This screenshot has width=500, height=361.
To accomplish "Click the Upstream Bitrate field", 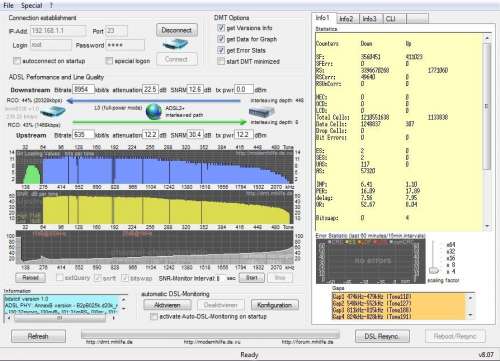I will [x=83, y=135].
